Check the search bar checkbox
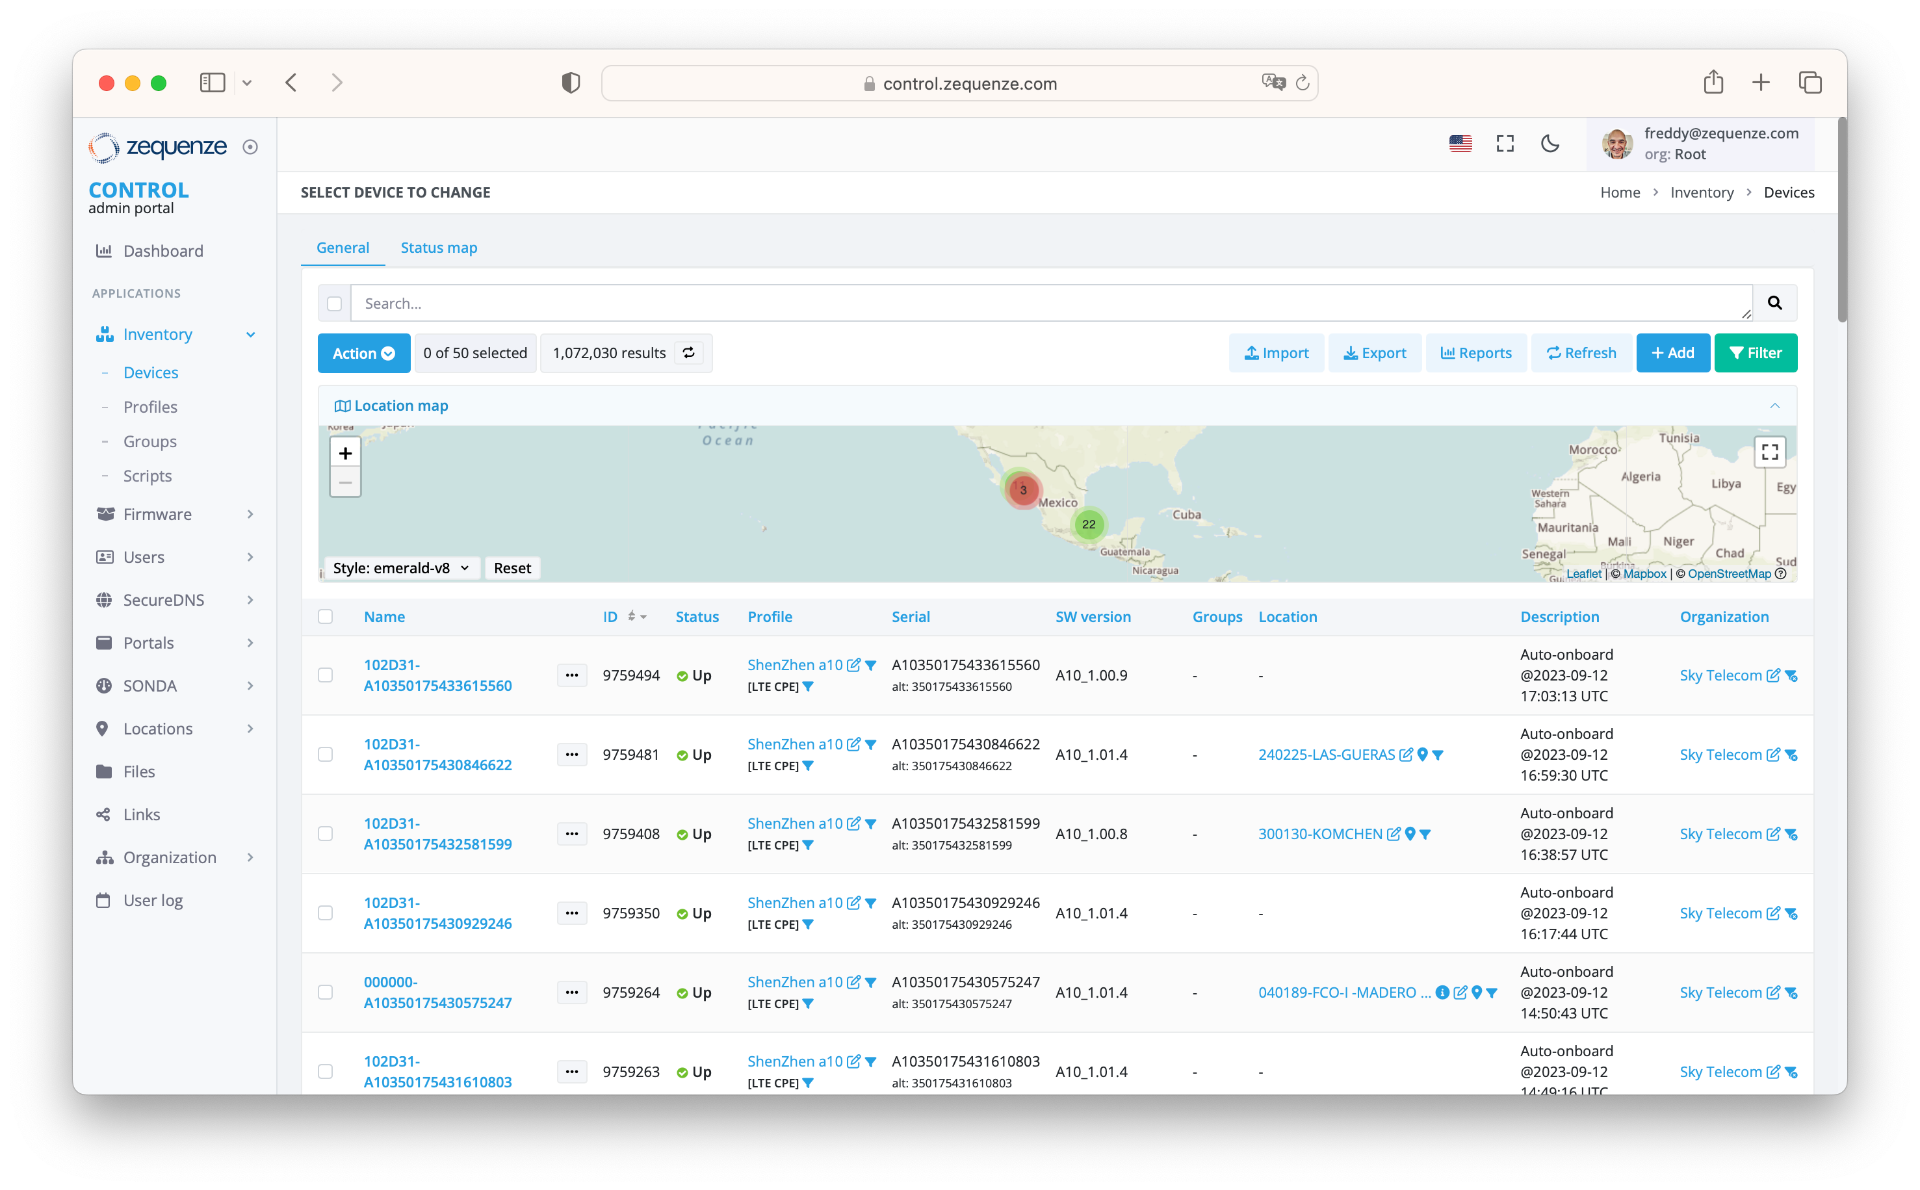This screenshot has width=1920, height=1190. coord(334,304)
